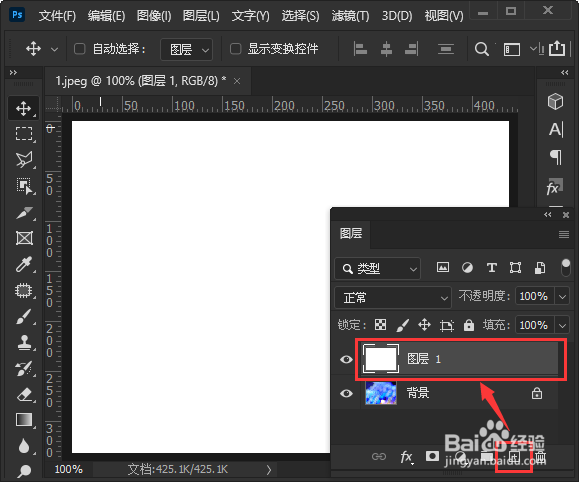This screenshot has width=579, height=482.
Task: Add a layer mask
Action: coord(432,456)
